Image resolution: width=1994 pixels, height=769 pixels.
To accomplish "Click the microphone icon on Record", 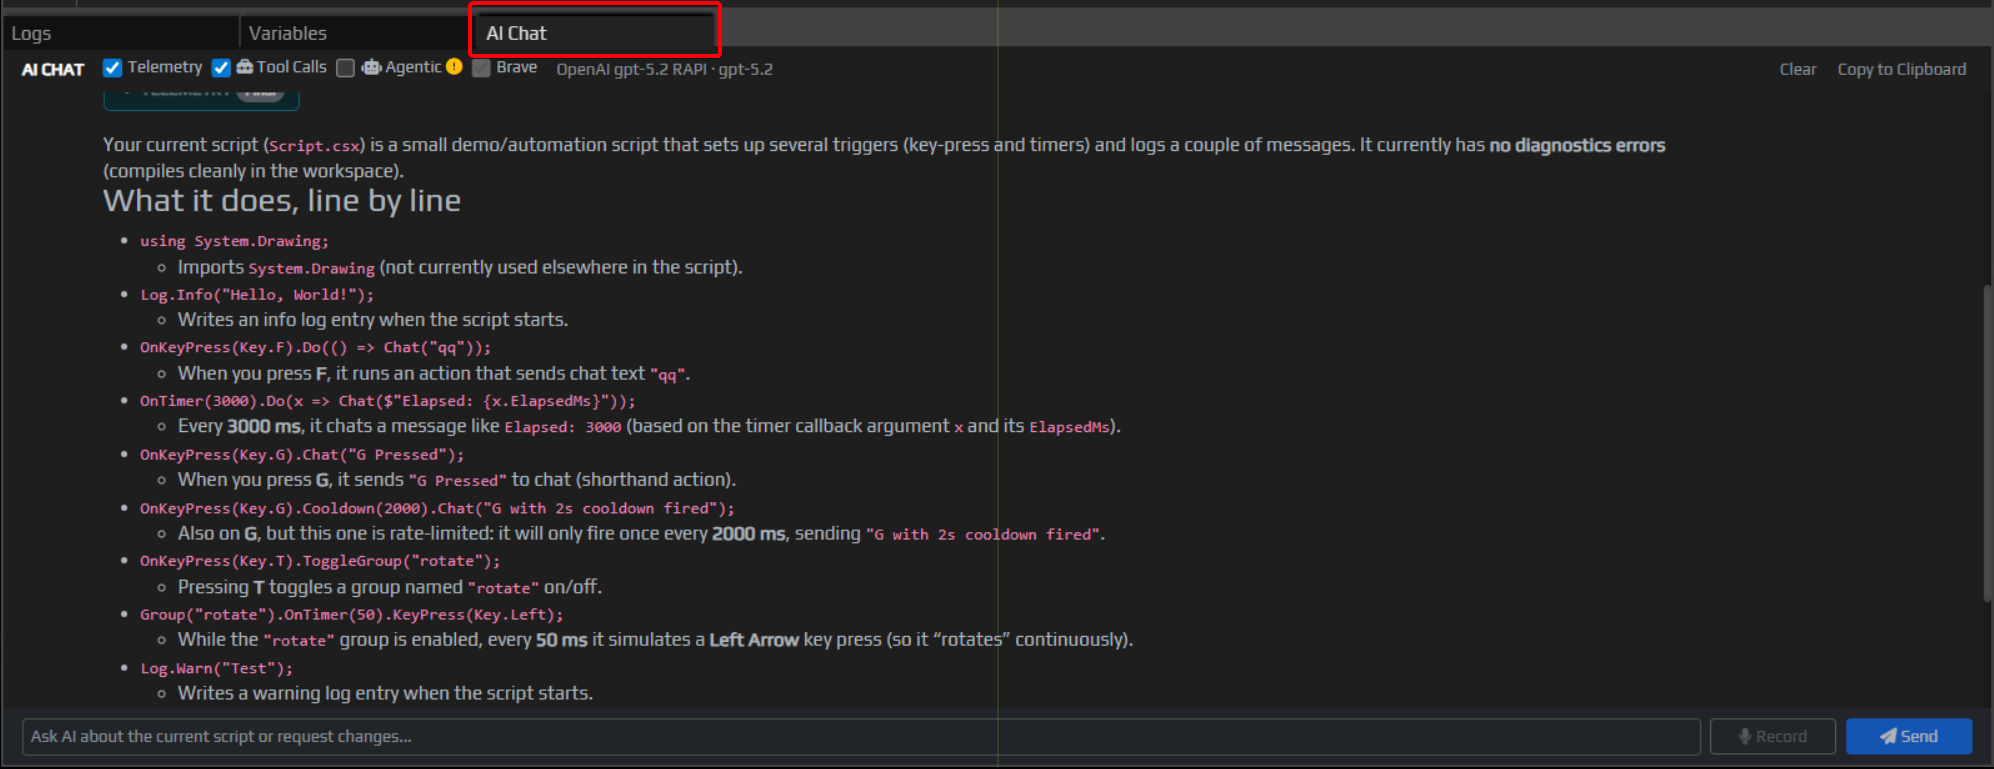I will (x=1745, y=736).
